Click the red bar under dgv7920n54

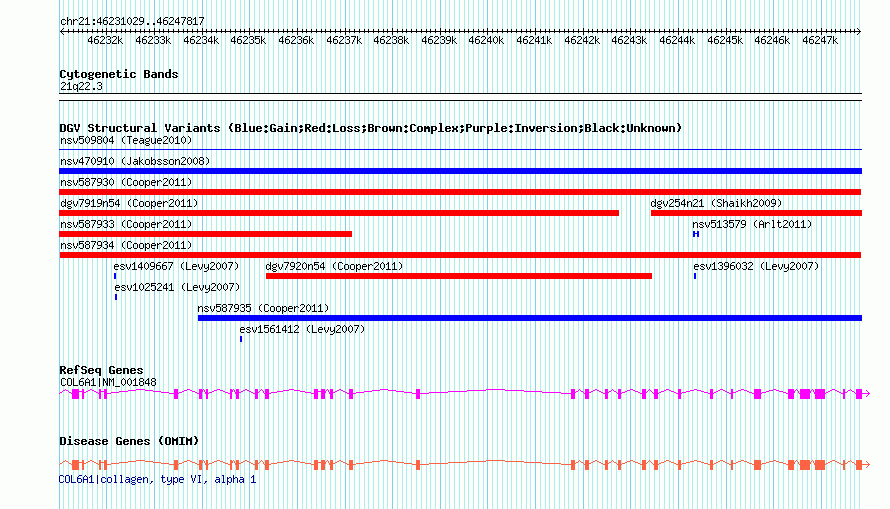point(459,276)
